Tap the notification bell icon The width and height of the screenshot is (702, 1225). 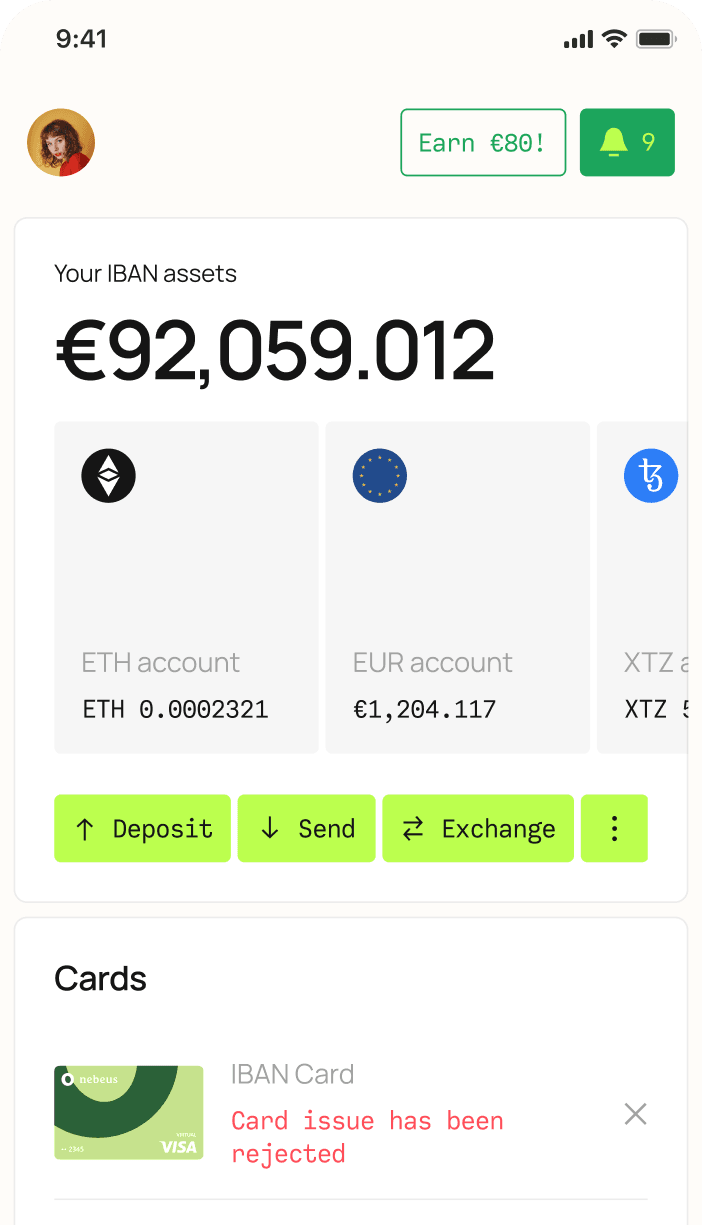coord(613,143)
